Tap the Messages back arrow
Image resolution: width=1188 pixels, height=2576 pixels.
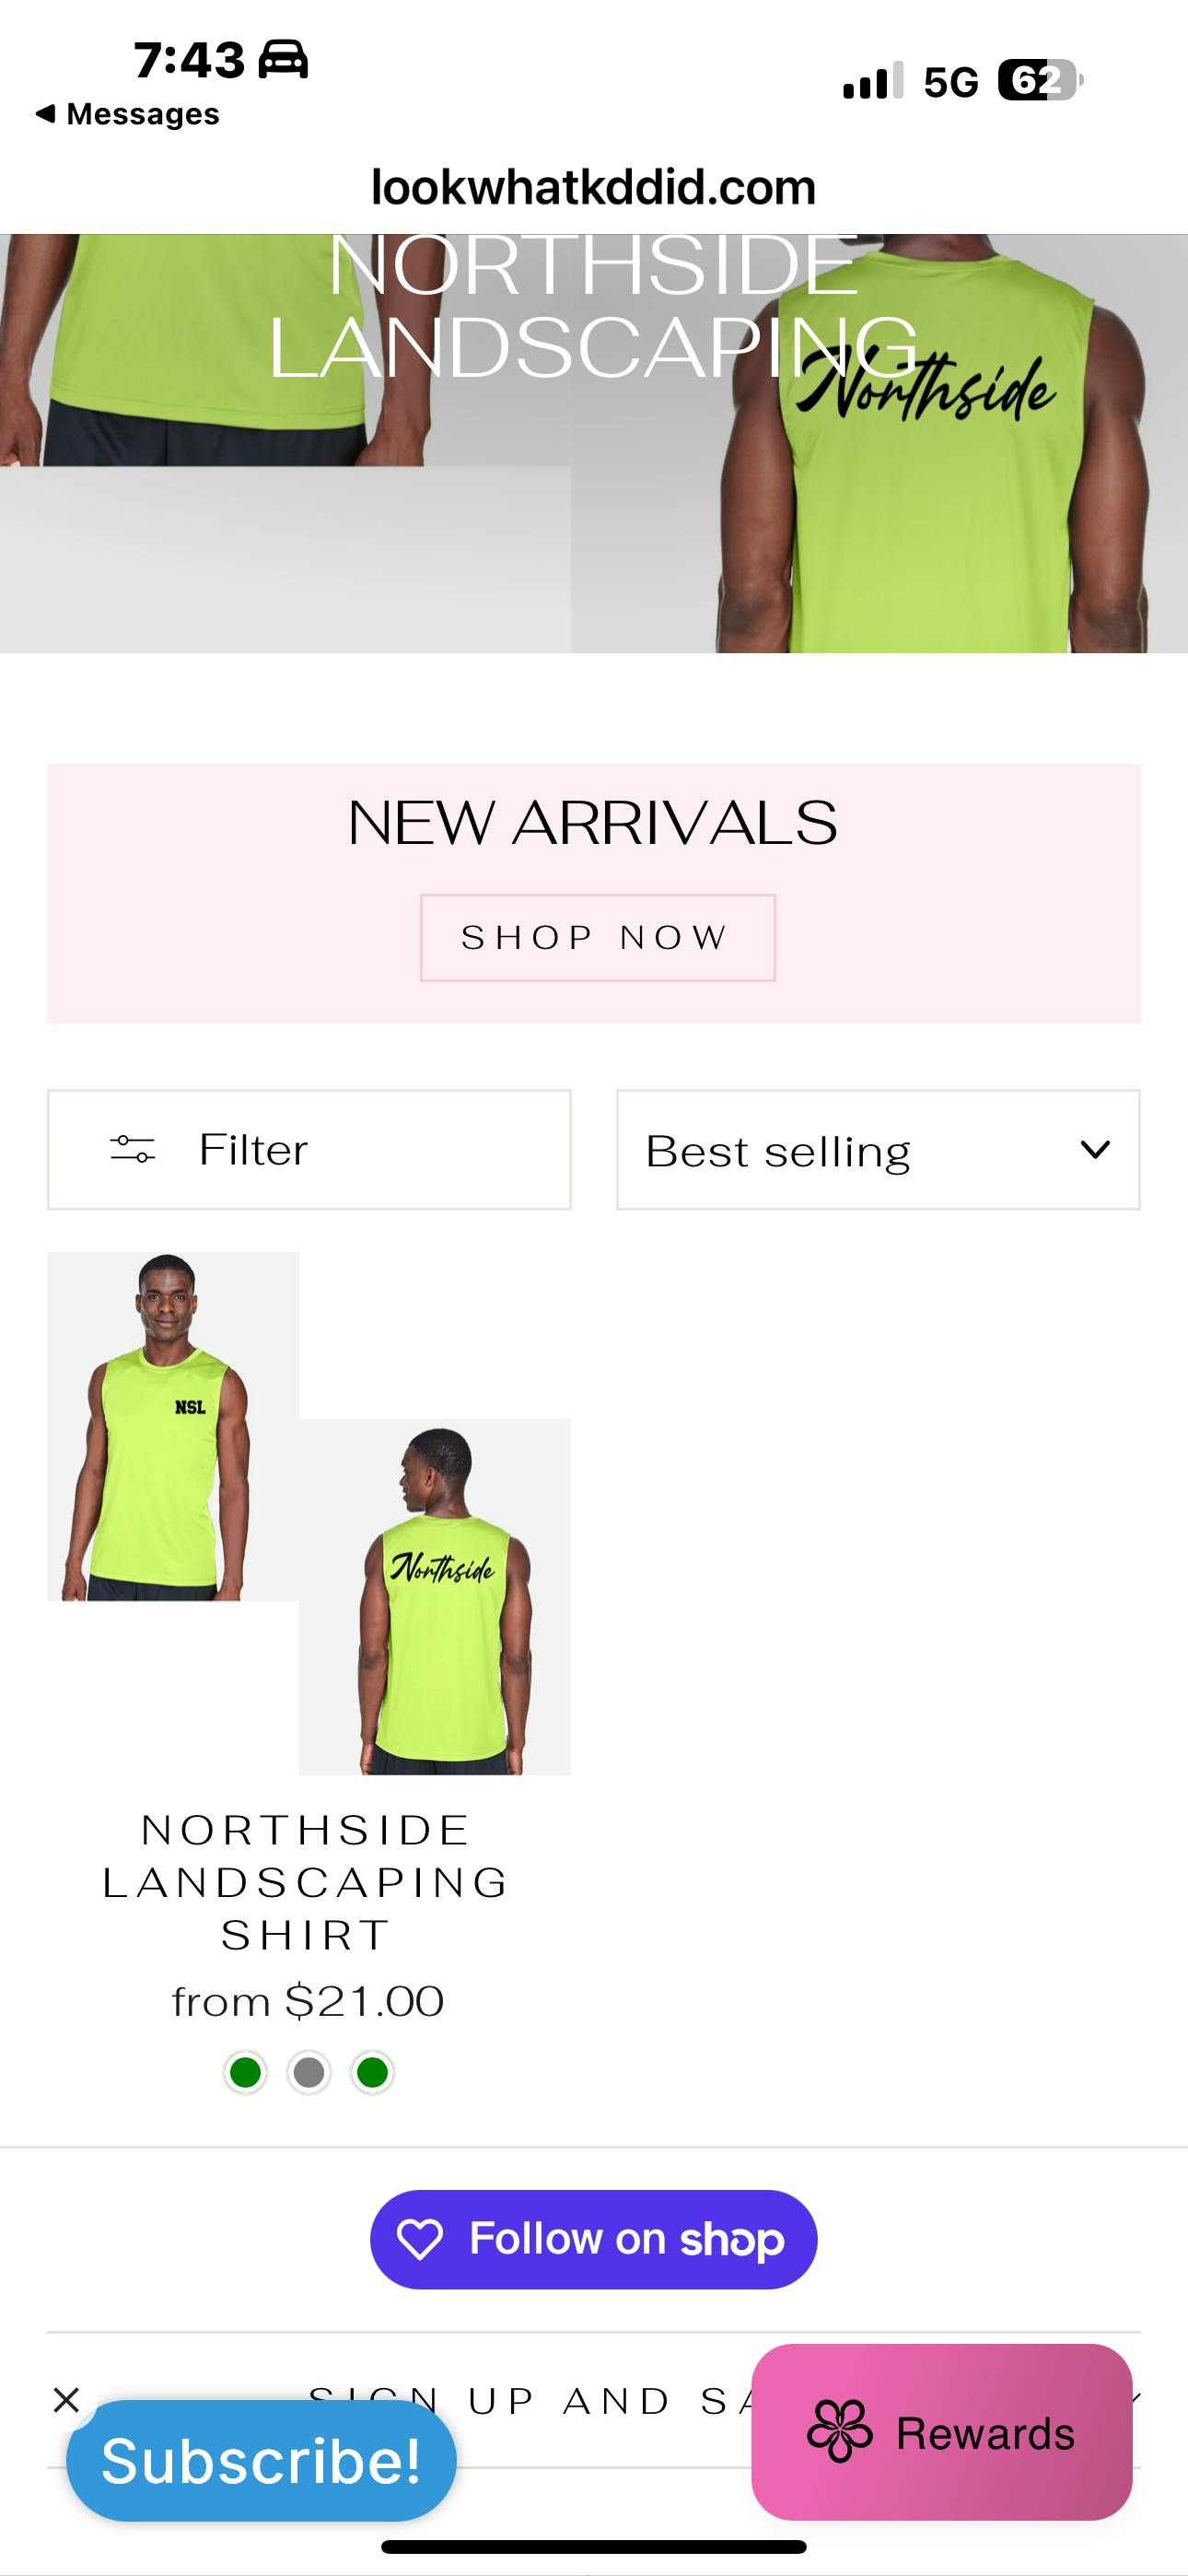(x=44, y=113)
